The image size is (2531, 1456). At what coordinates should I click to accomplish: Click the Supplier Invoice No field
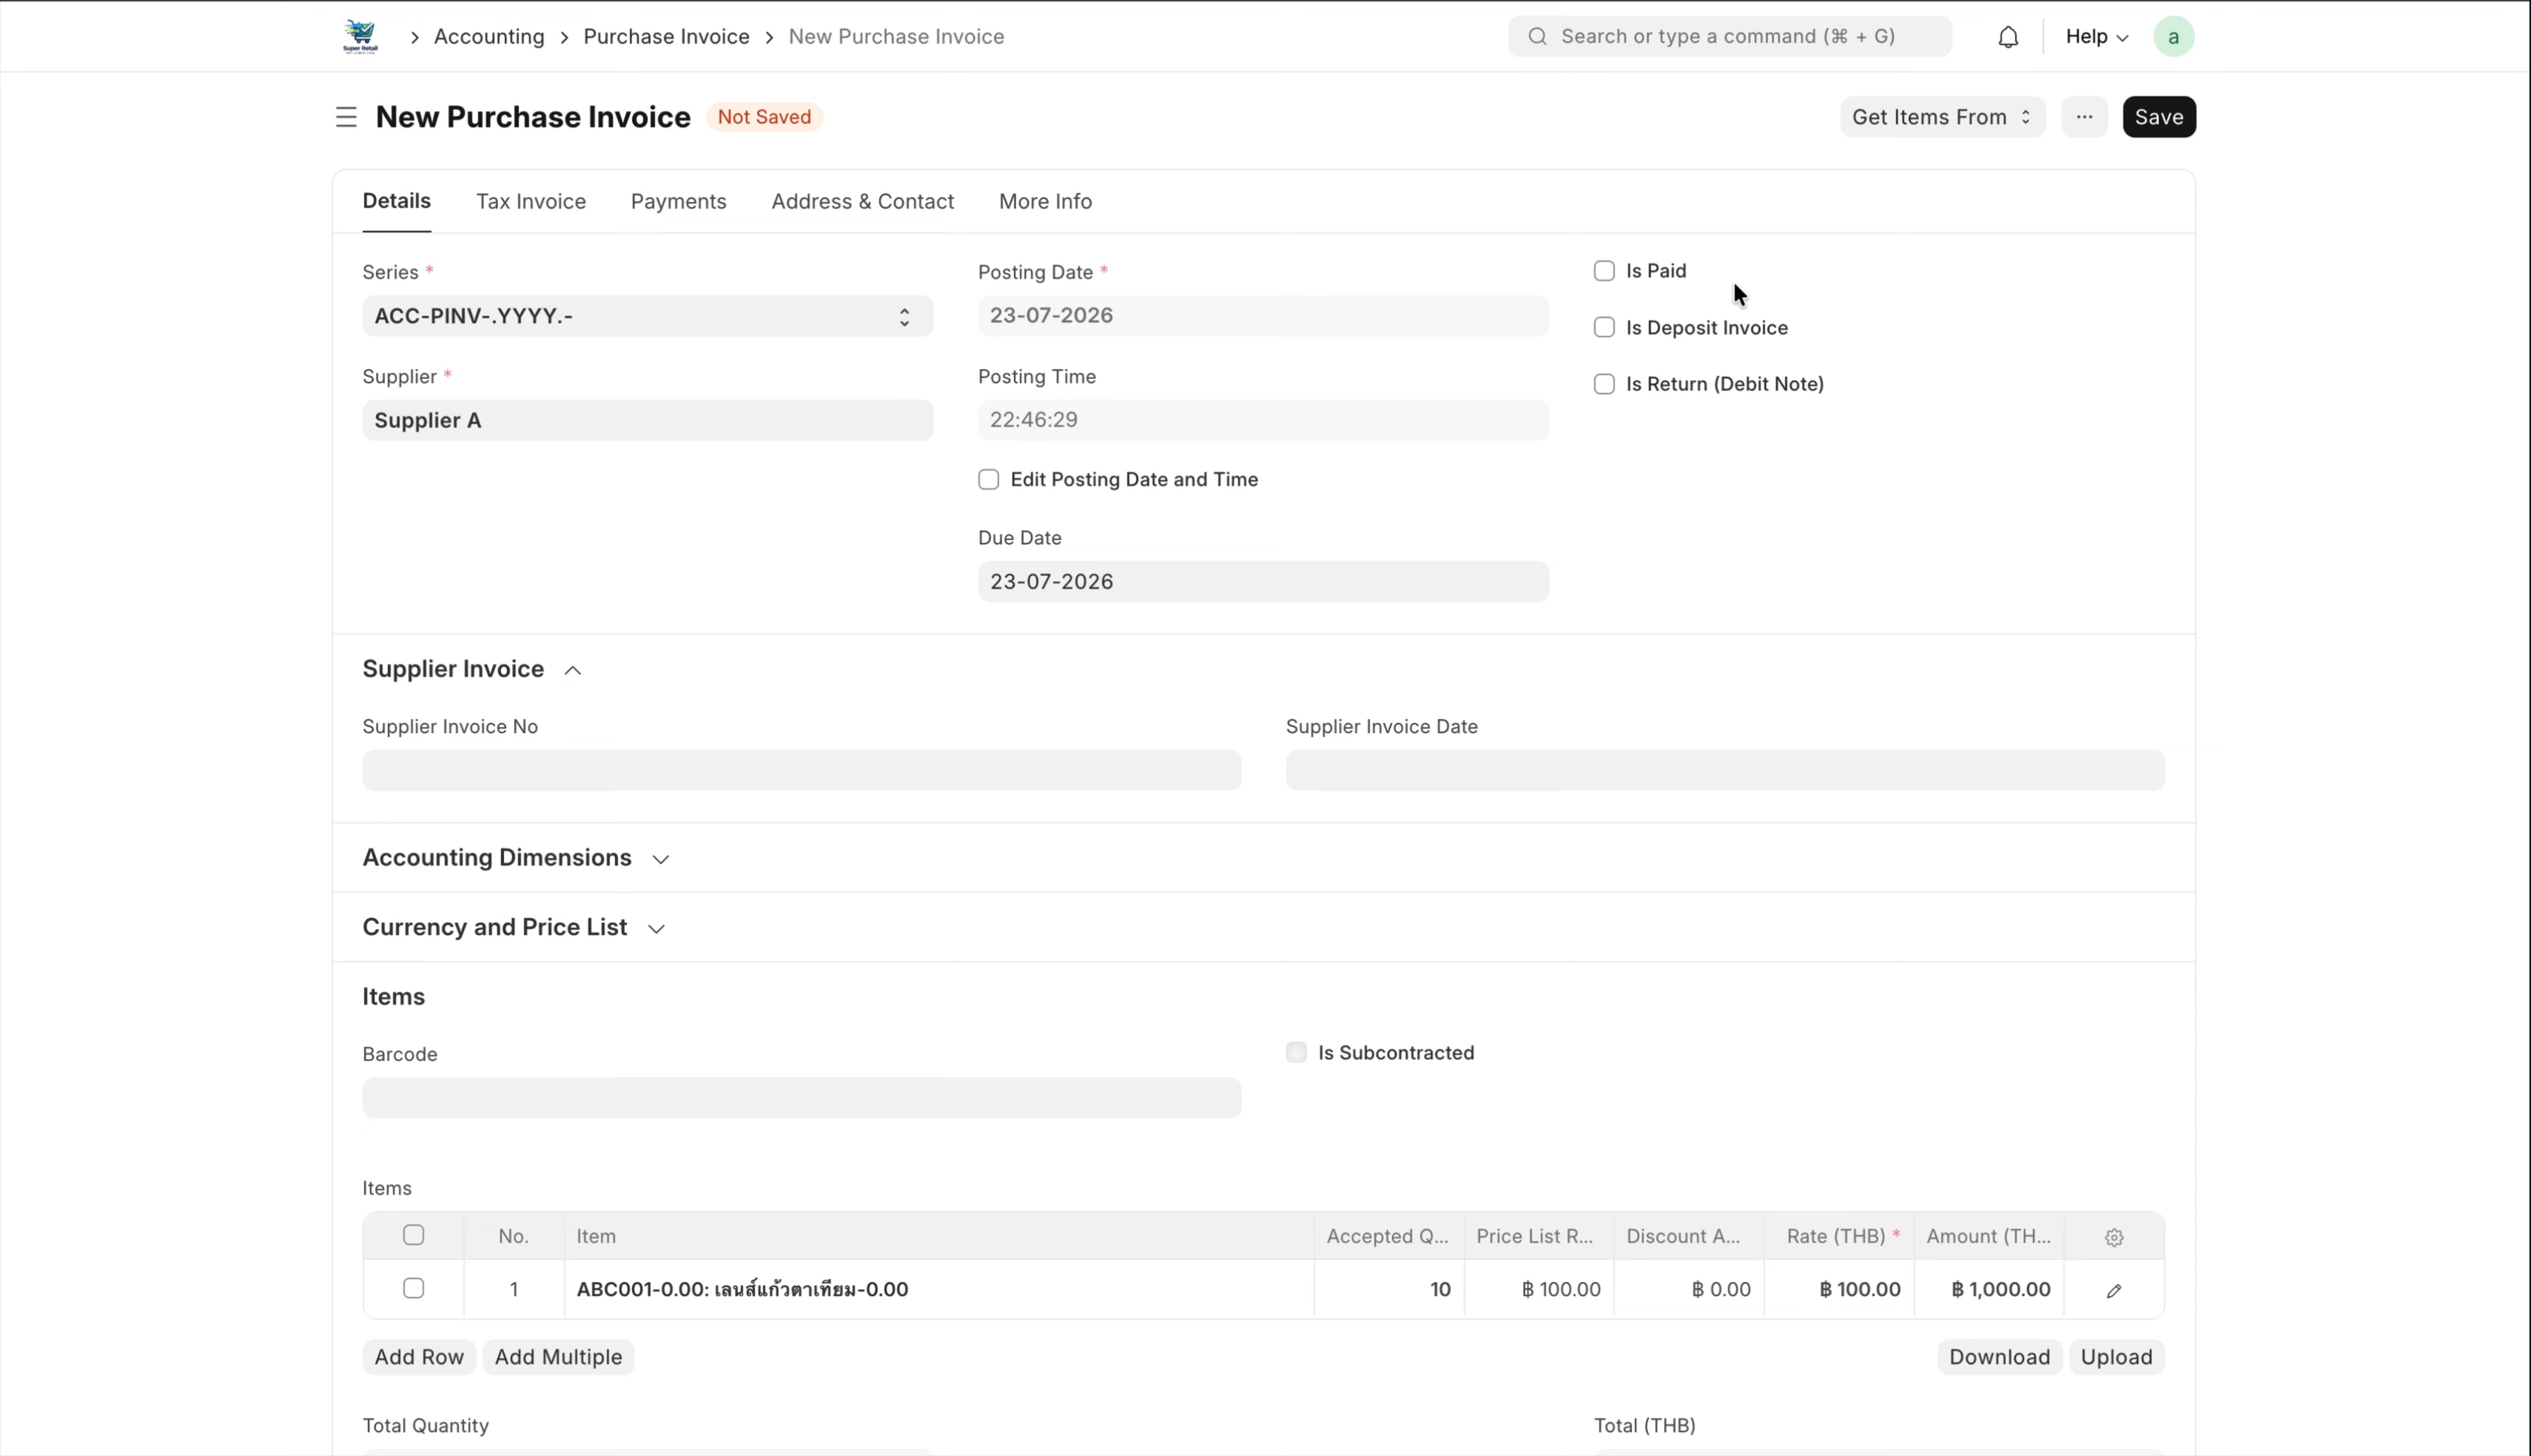click(x=802, y=770)
